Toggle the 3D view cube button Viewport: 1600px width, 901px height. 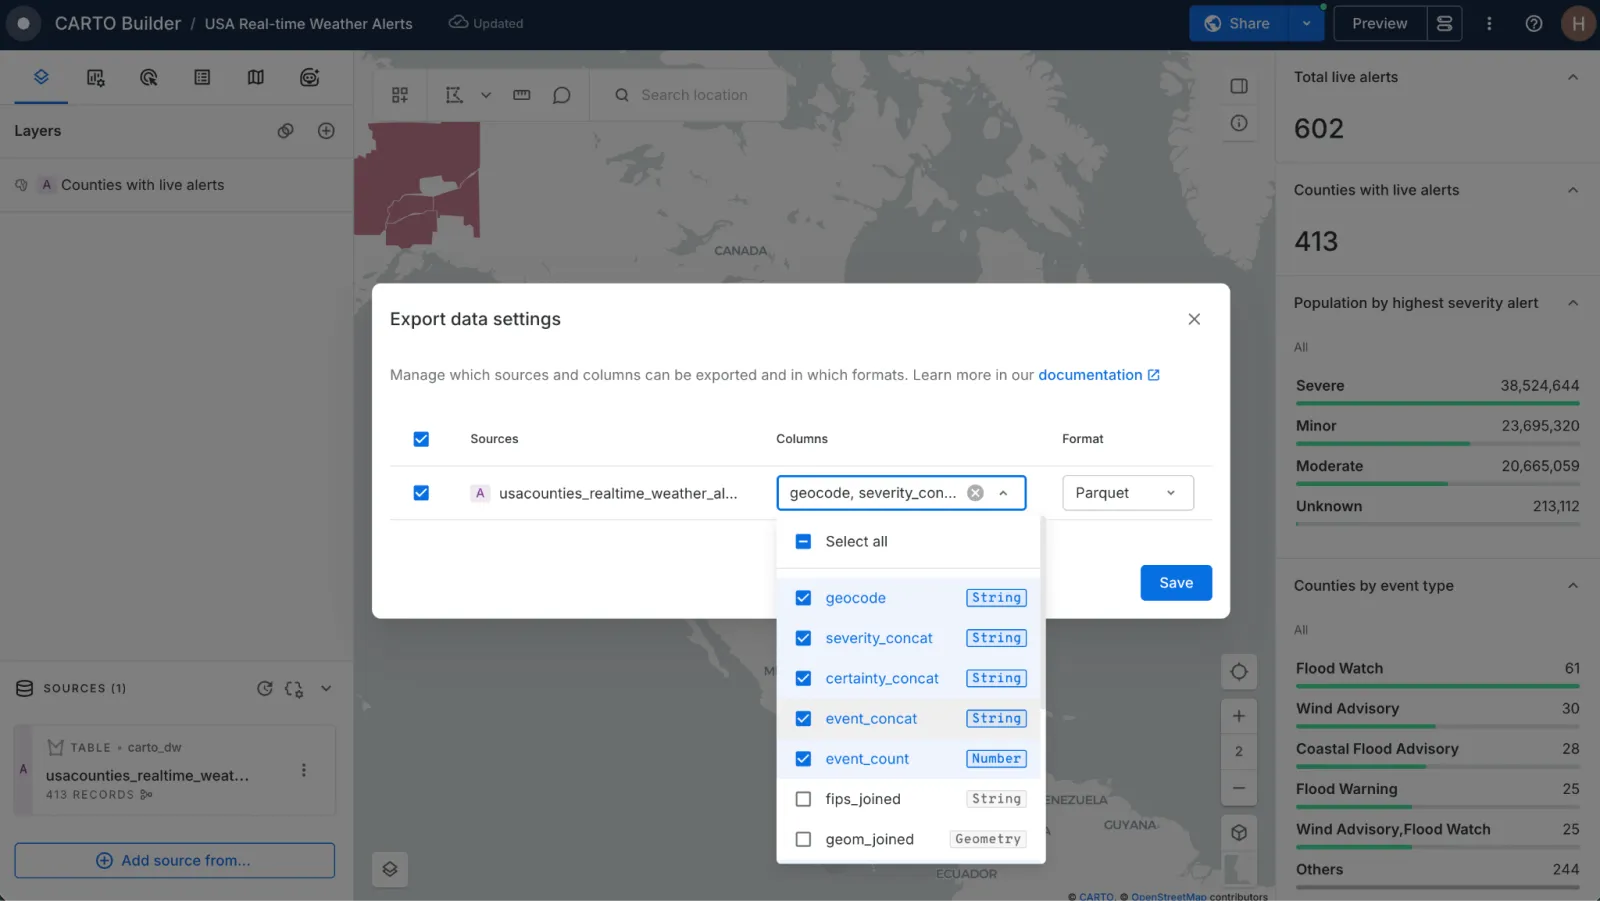pyautogui.click(x=1239, y=833)
